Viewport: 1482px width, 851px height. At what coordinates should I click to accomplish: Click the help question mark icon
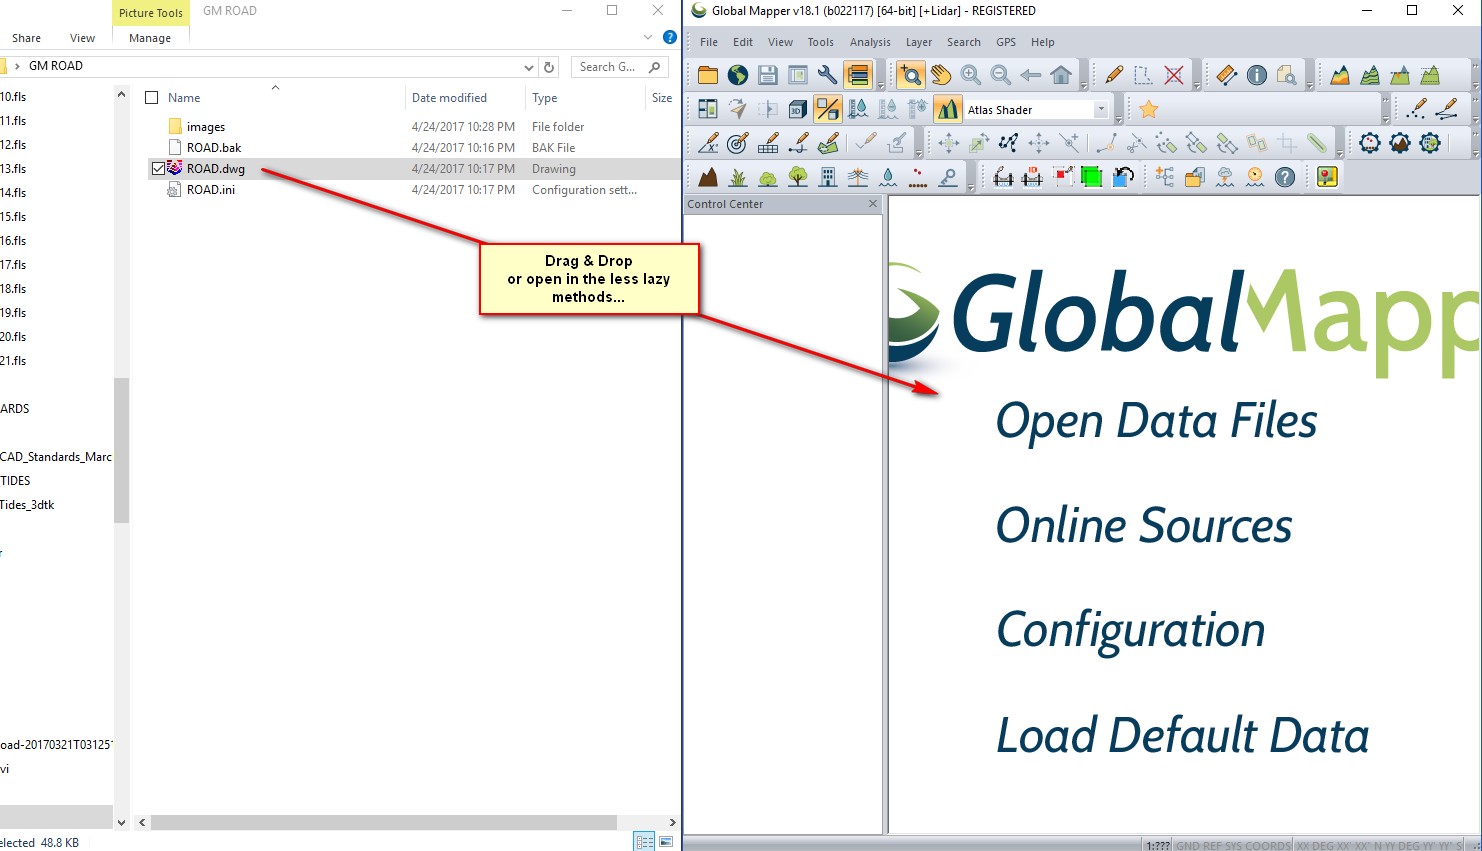point(1285,177)
